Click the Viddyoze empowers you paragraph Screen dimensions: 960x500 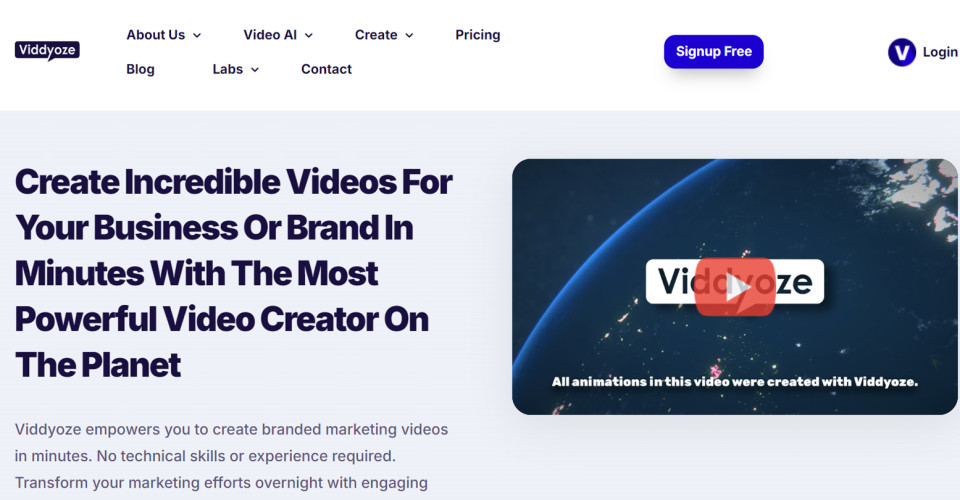click(x=231, y=456)
